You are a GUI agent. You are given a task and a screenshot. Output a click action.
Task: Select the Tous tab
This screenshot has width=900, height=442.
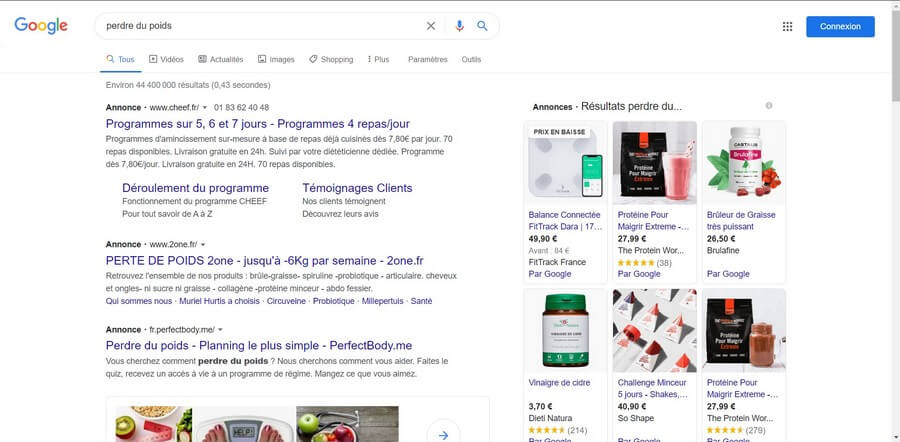click(121, 59)
